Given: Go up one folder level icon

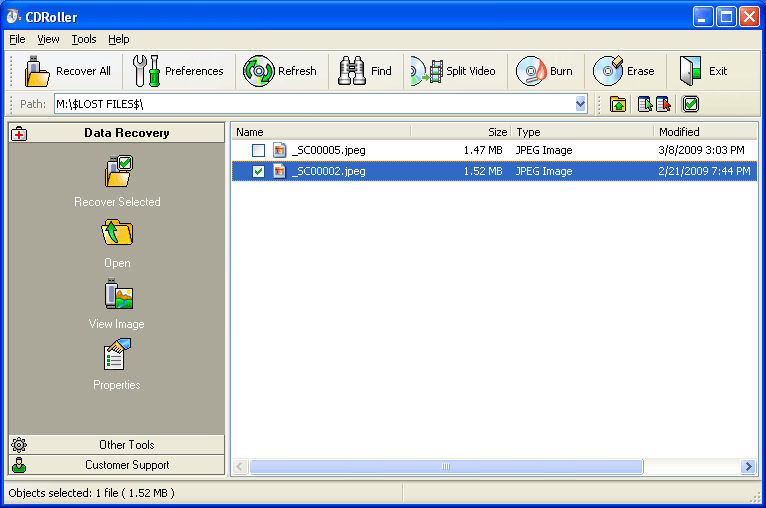Looking at the screenshot, I should (x=618, y=104).
